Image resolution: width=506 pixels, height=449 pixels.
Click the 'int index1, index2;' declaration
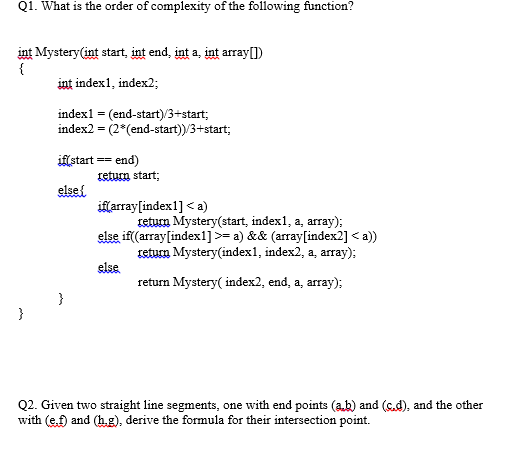coord(108,83)
